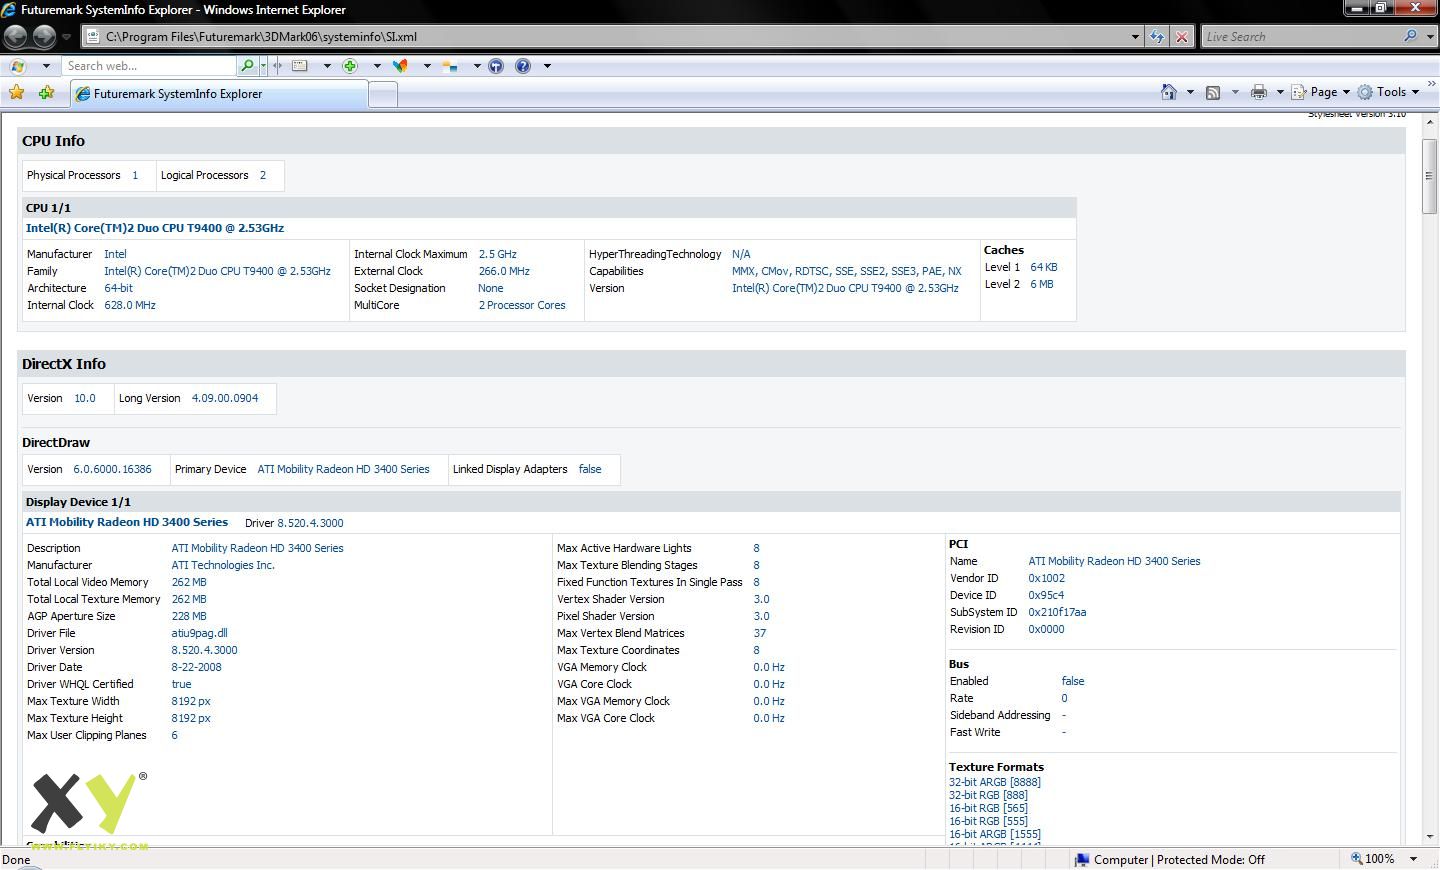Click the round blue icon left of help

(496, 66)
